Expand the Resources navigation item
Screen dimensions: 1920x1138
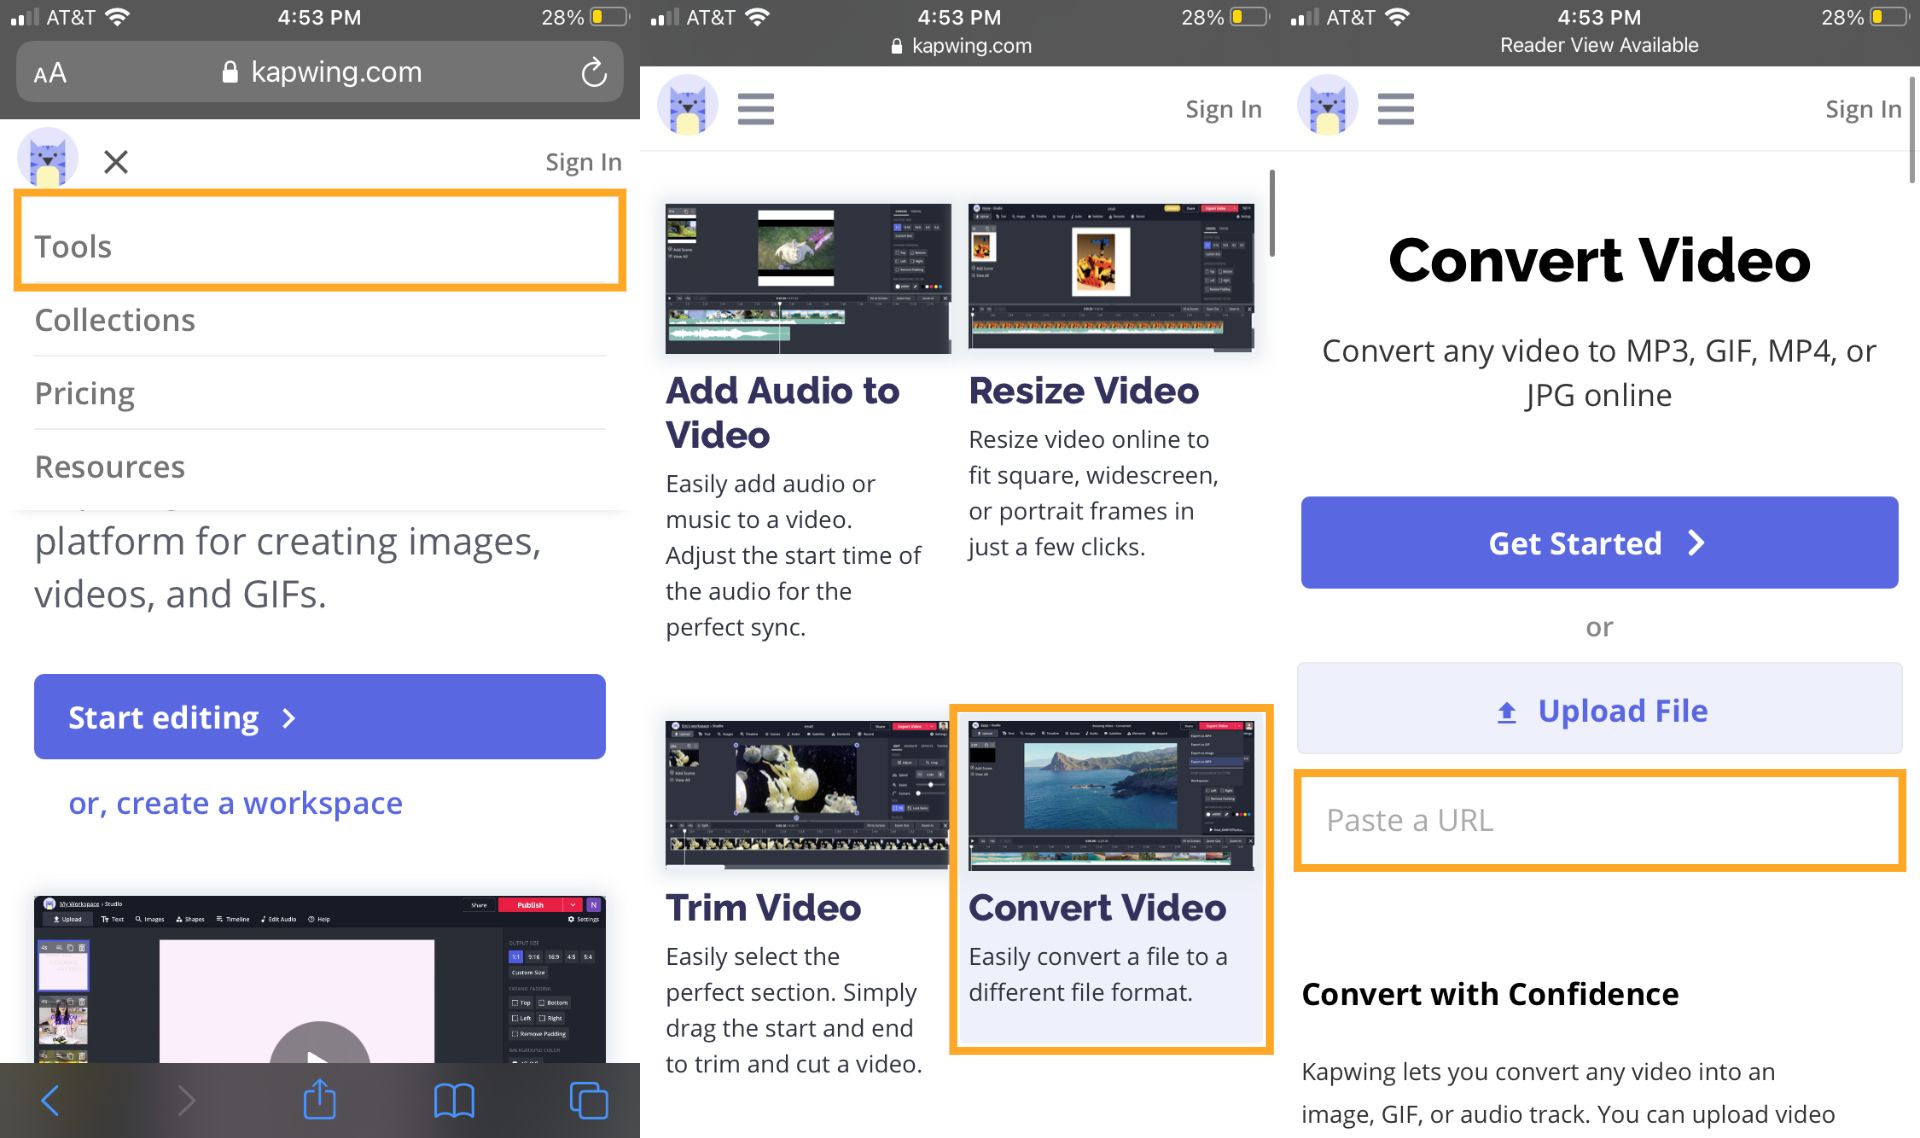(108, 466)
